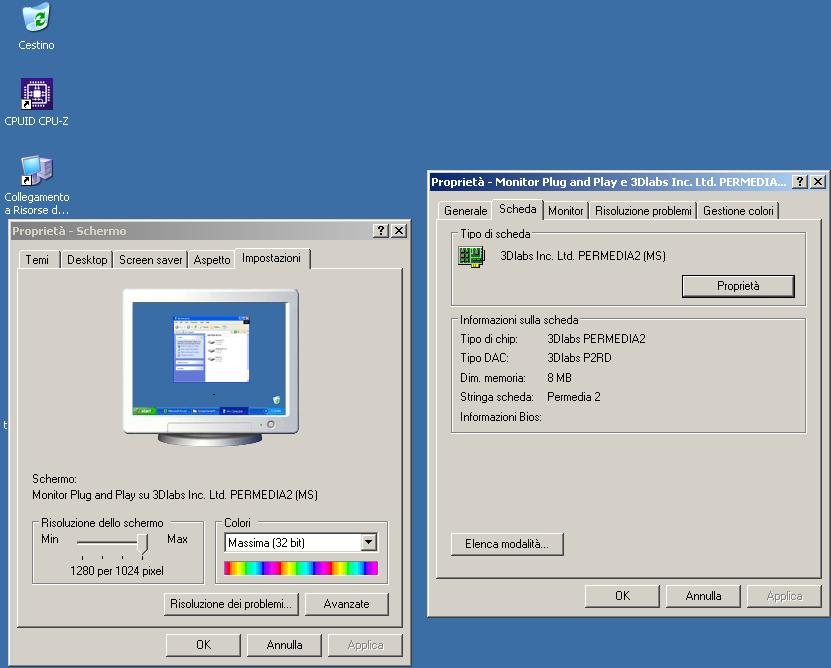Screen dimensions: 831x668
Task: Switch to the Desktop tab
Action: (x=87, y=260)
